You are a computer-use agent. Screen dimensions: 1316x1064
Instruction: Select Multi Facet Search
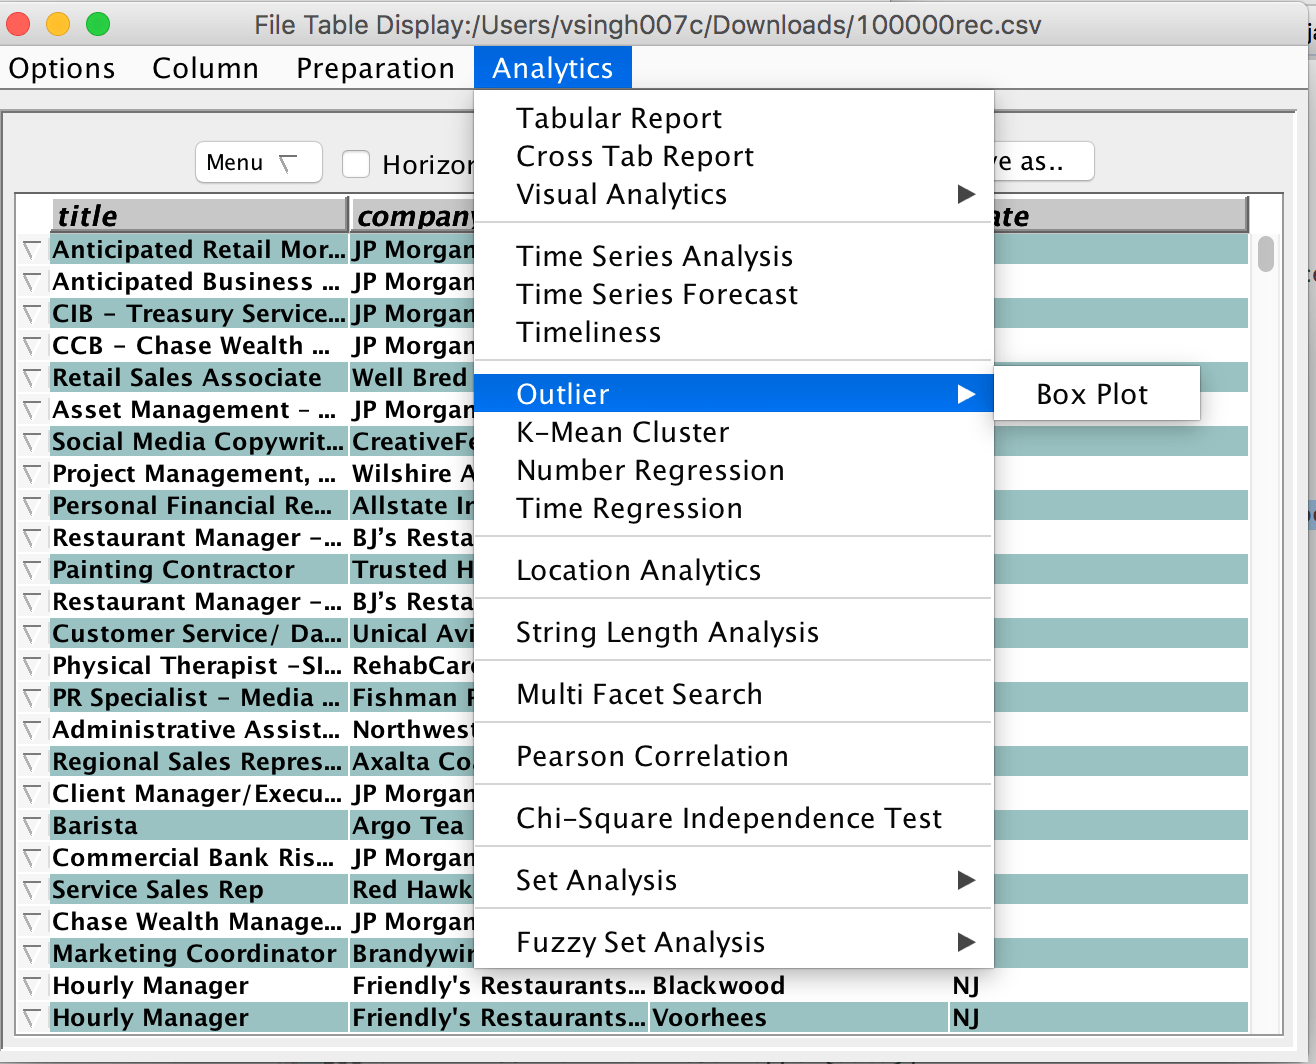coord(639,694)
